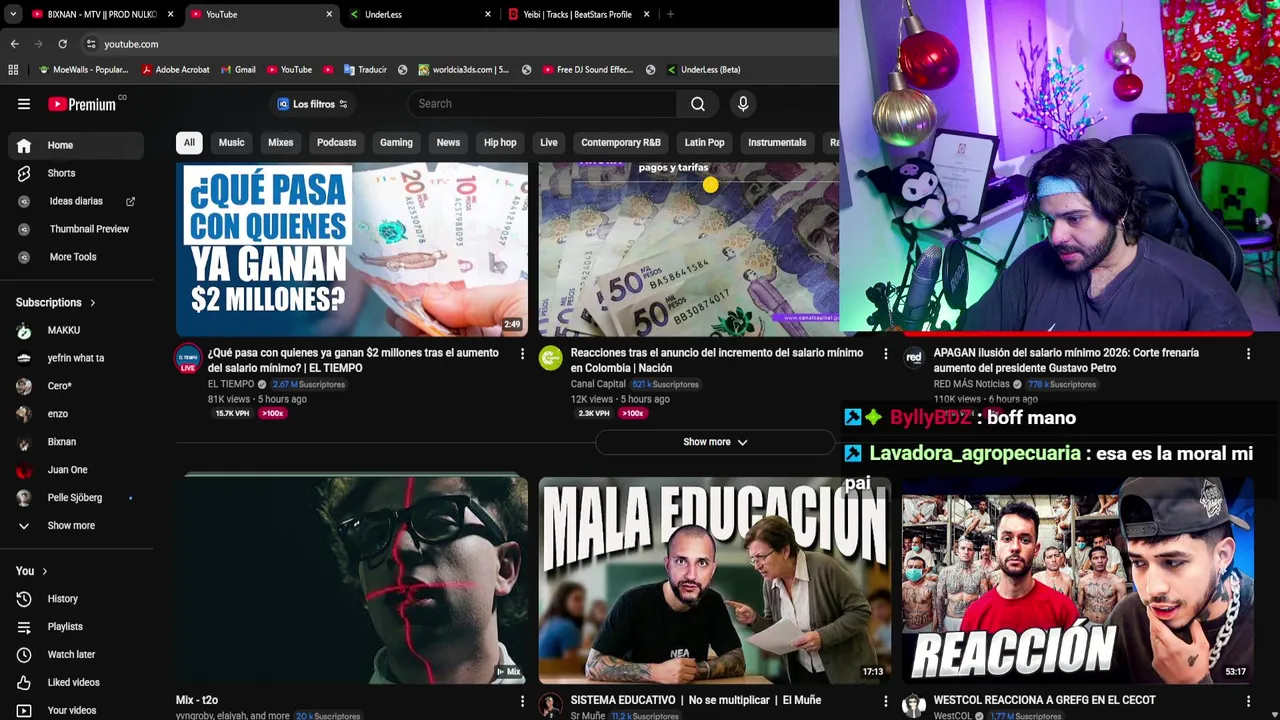The height and width of the screenshot is (720, 1280).
Task: Open More Tools in the sidebar
Action: pyautogui.click(x=76, y=257)
